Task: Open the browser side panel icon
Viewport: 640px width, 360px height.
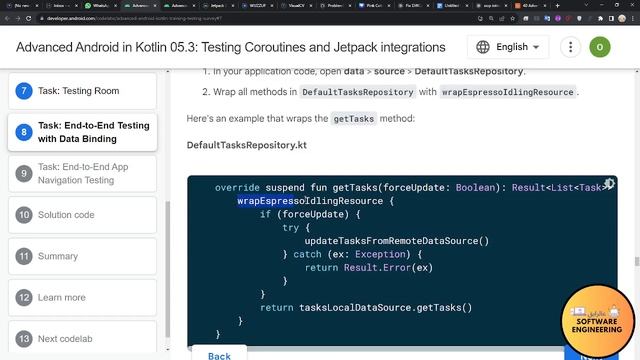Action: [x=611, y=18]
